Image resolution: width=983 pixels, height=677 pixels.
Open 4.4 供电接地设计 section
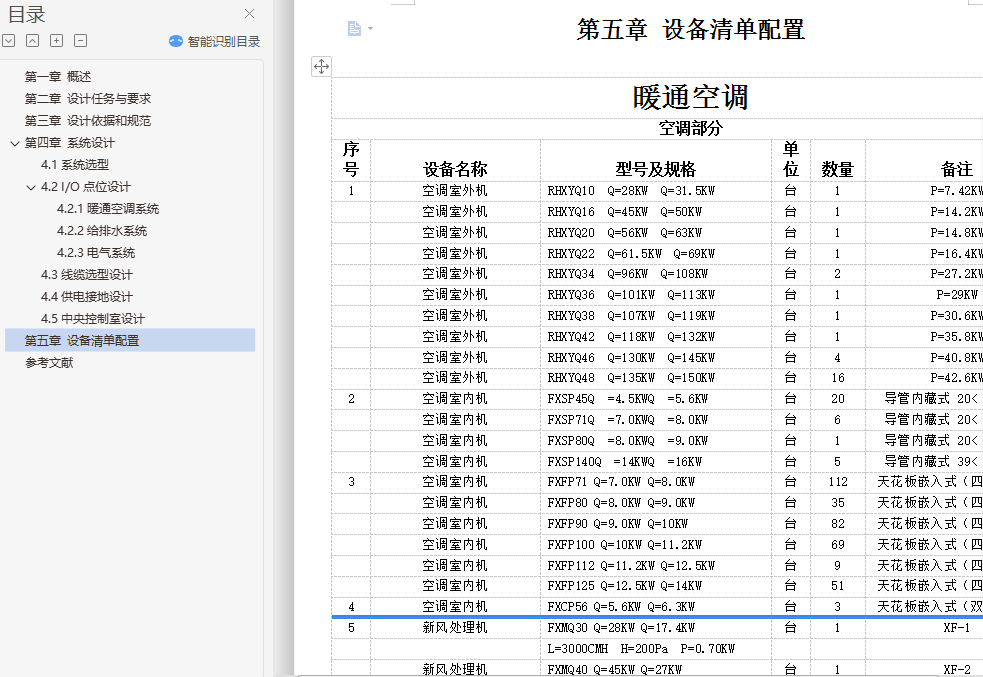[87, 297]
